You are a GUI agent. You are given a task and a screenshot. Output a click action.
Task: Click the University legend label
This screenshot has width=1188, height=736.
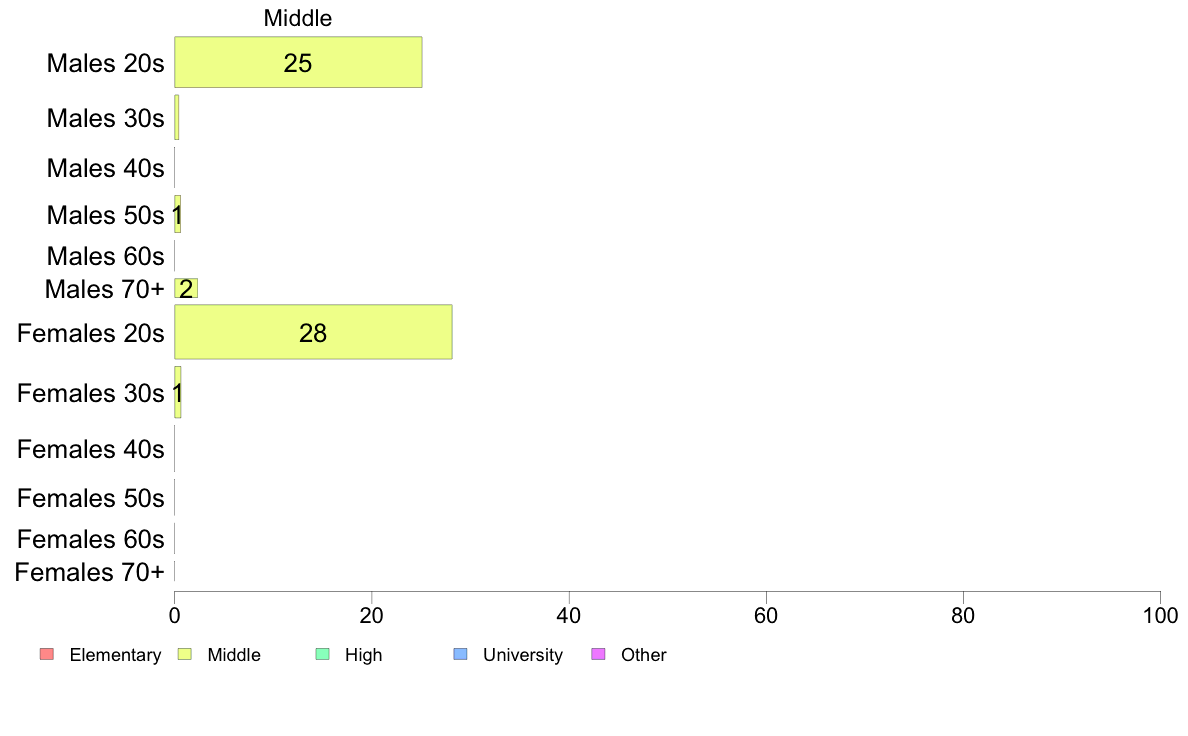(523, 655)
